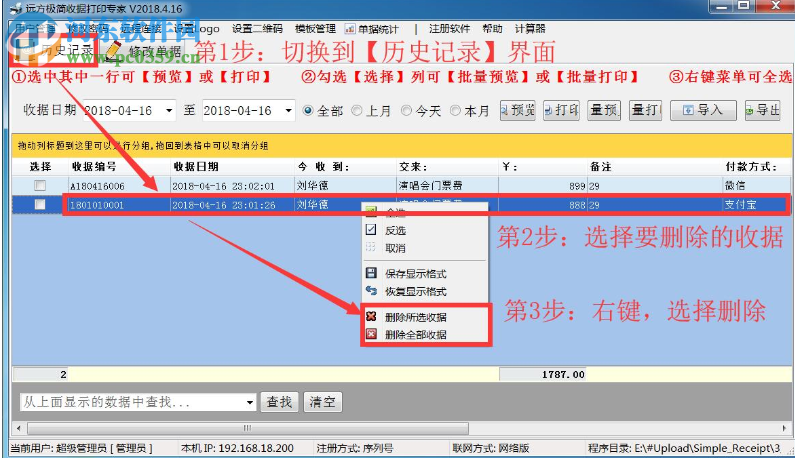This screenshot has width=795, height=458.
Task: Click the horizontal scrollbar thumb
Action: (247, 428)
